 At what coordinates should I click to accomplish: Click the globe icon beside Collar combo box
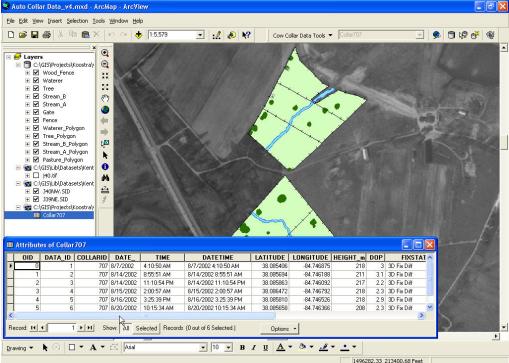pos(436,35)
